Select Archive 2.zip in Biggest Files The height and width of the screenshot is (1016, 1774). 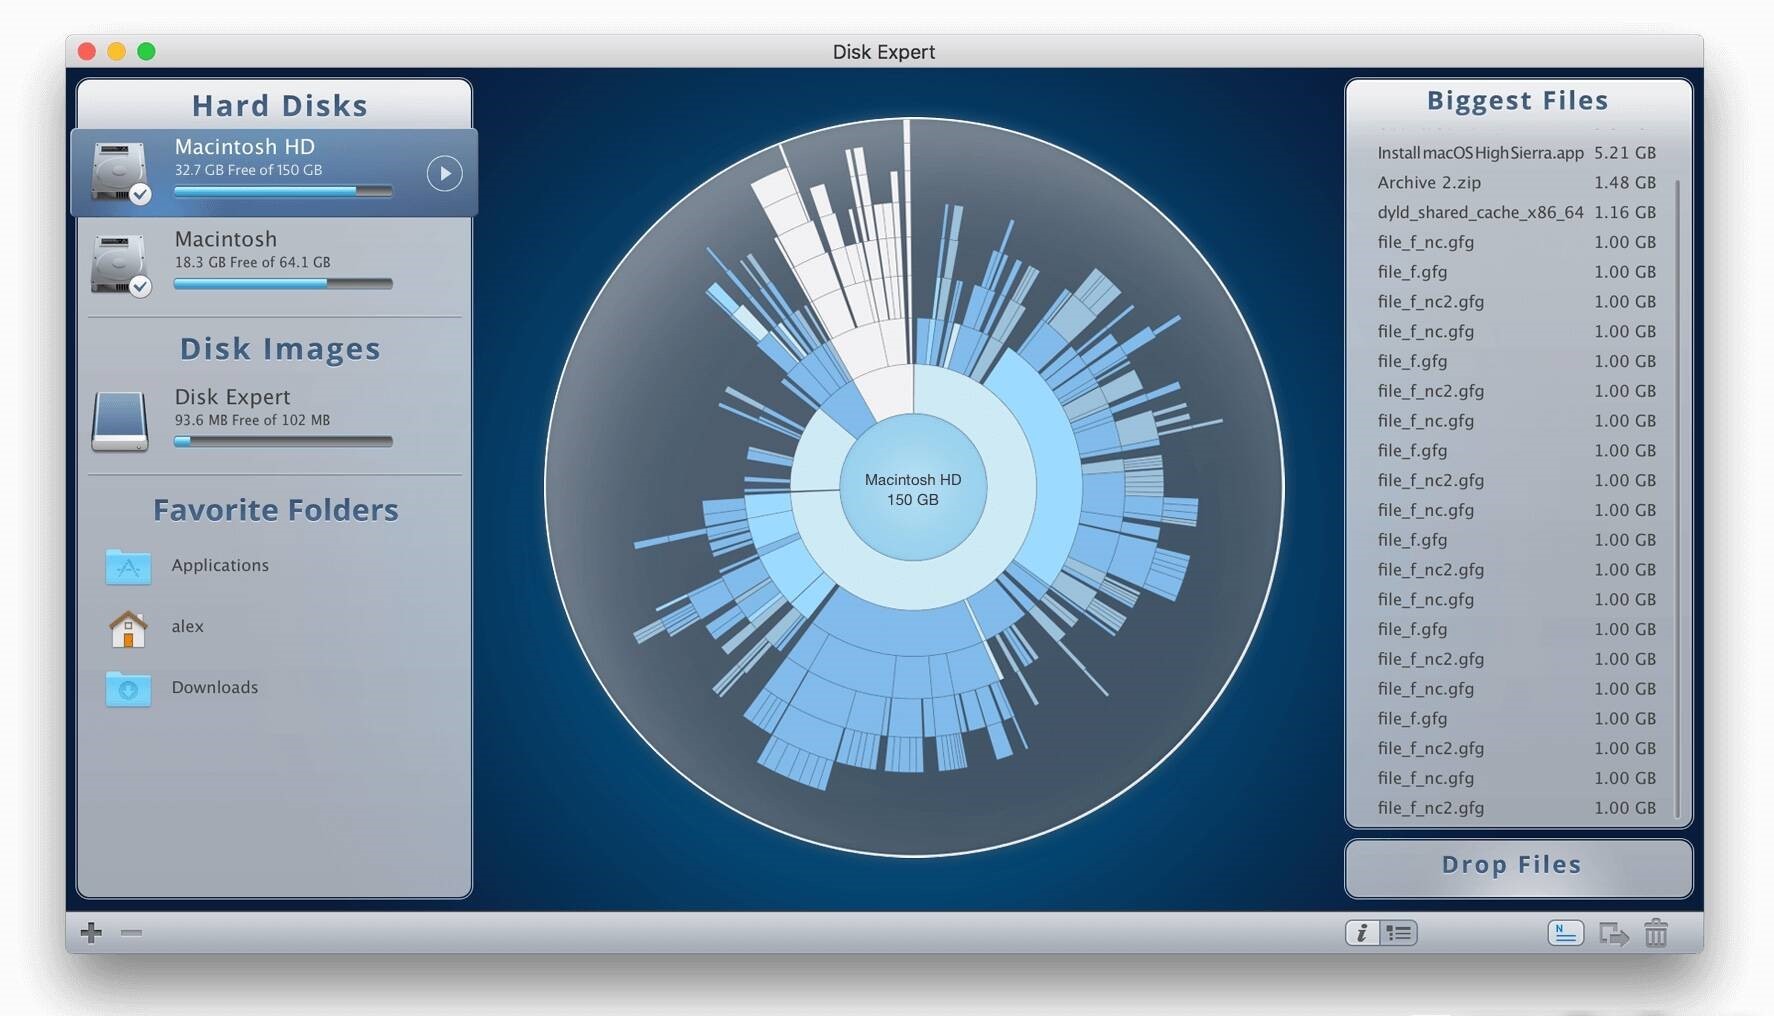click(x=1429, y=182)
